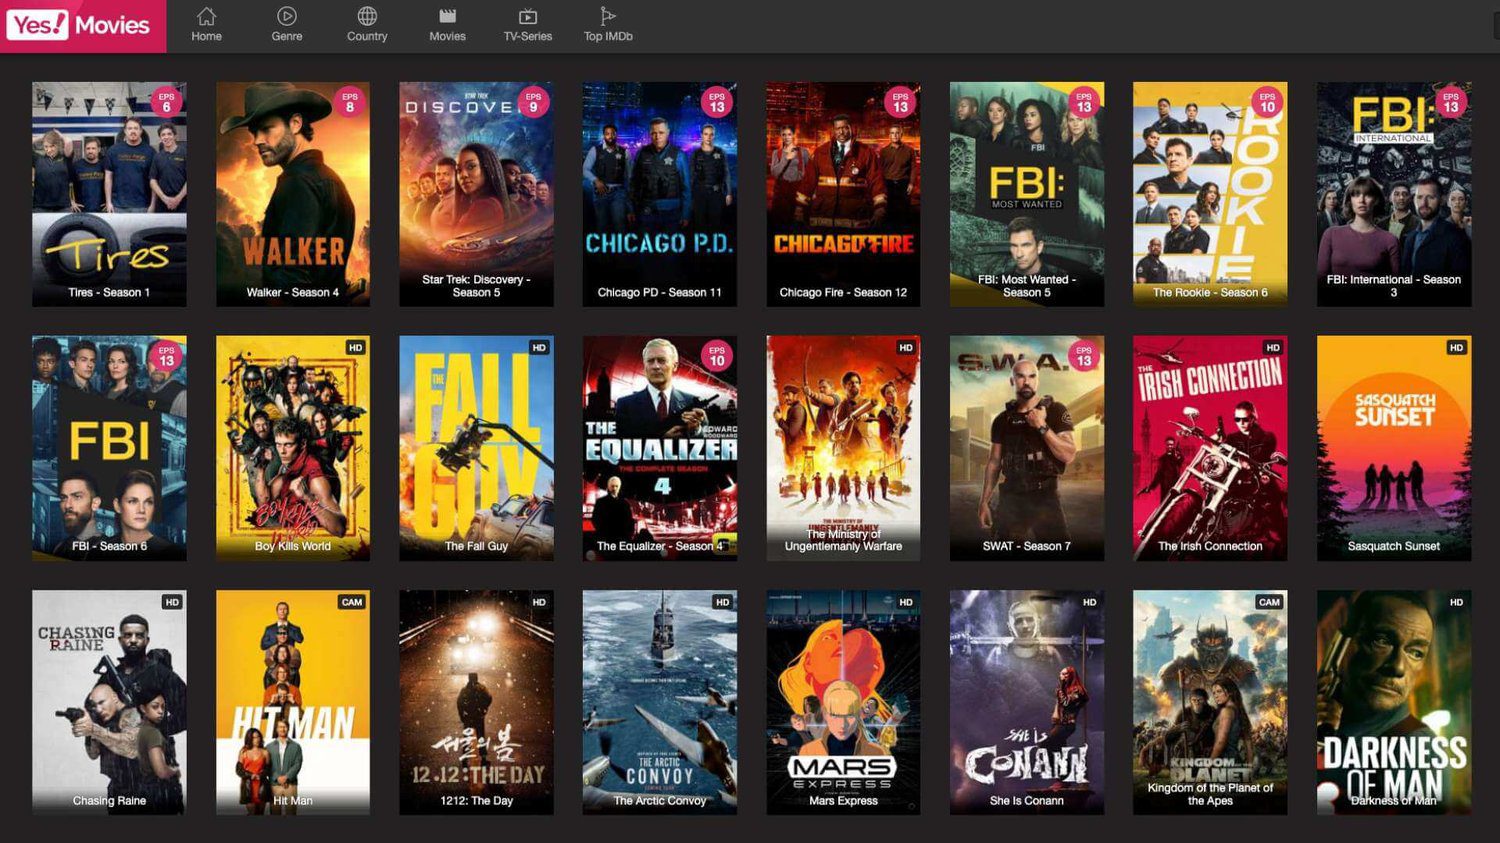1500x843 pixels.
Task: Open Chicago Fire poster
Action: click(843, 194)
